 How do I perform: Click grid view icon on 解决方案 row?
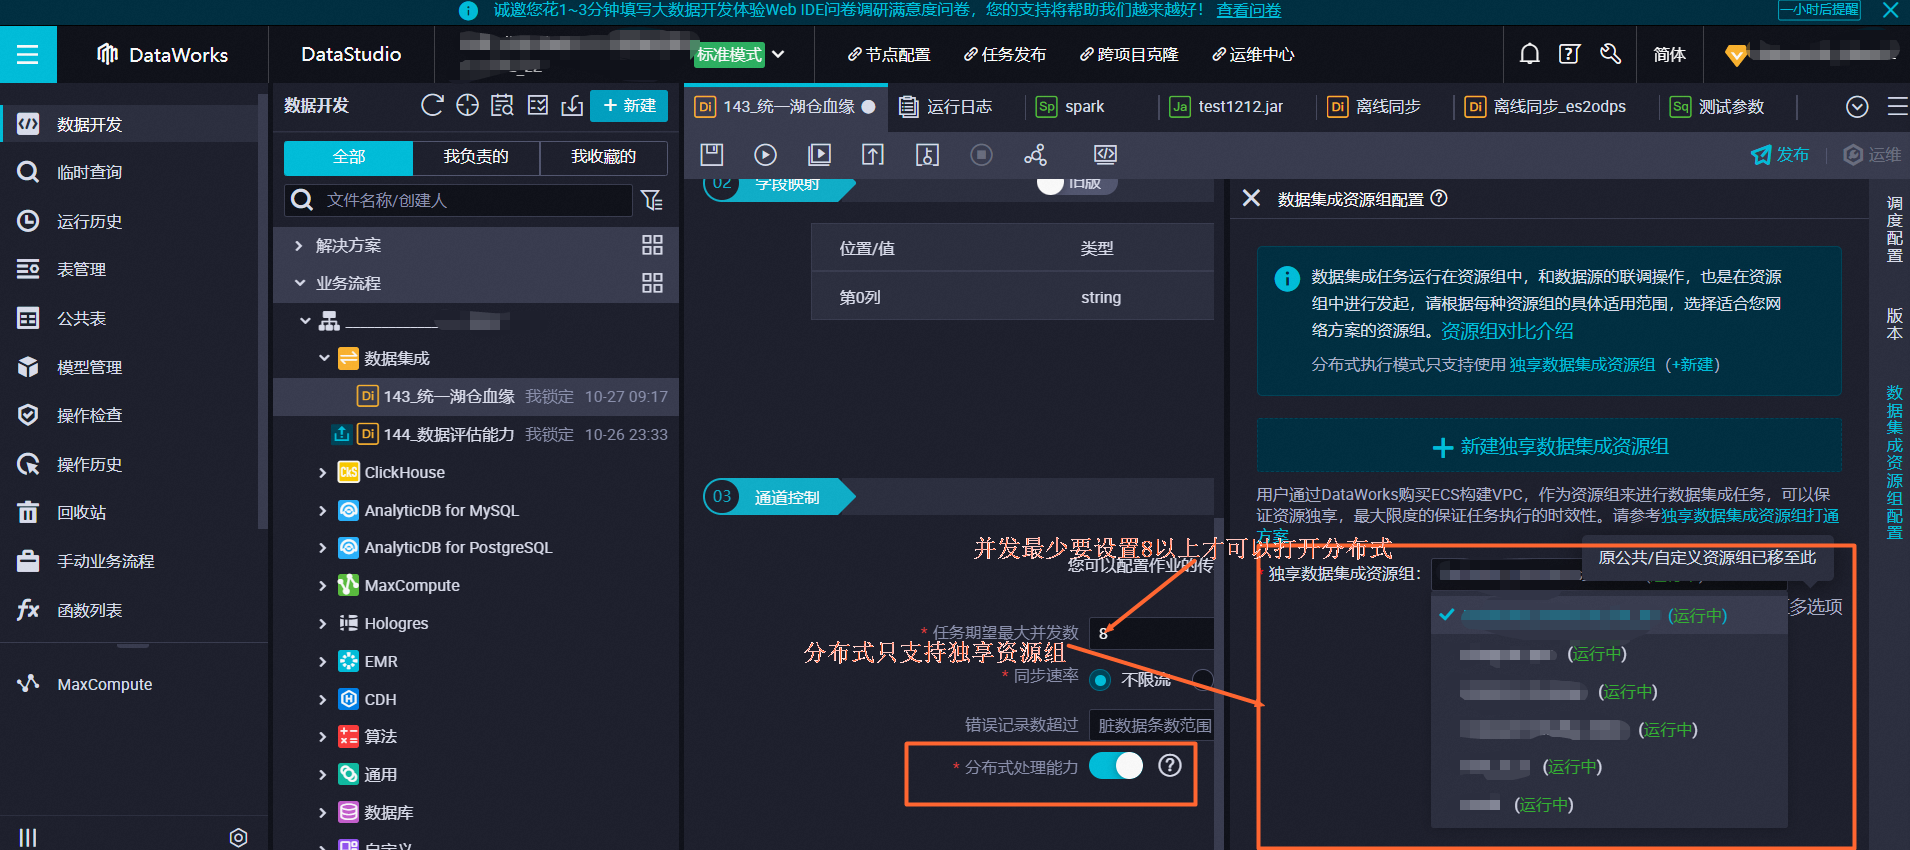pyautogui.click(x=652, y=245)
